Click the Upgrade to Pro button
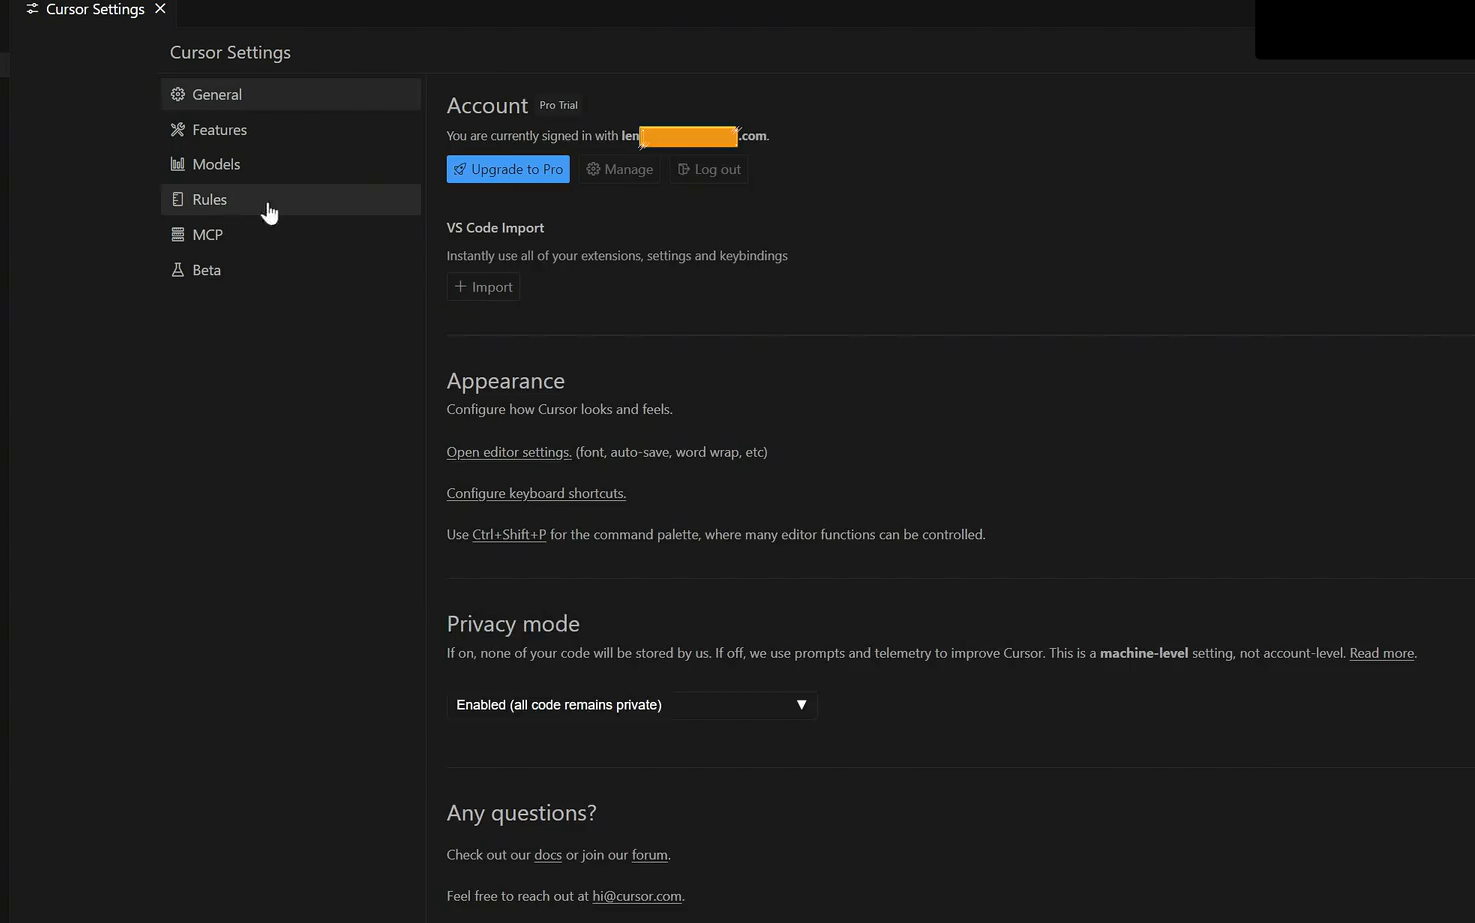The width and height of the screenshot is (1475, 923). [508, 169]
